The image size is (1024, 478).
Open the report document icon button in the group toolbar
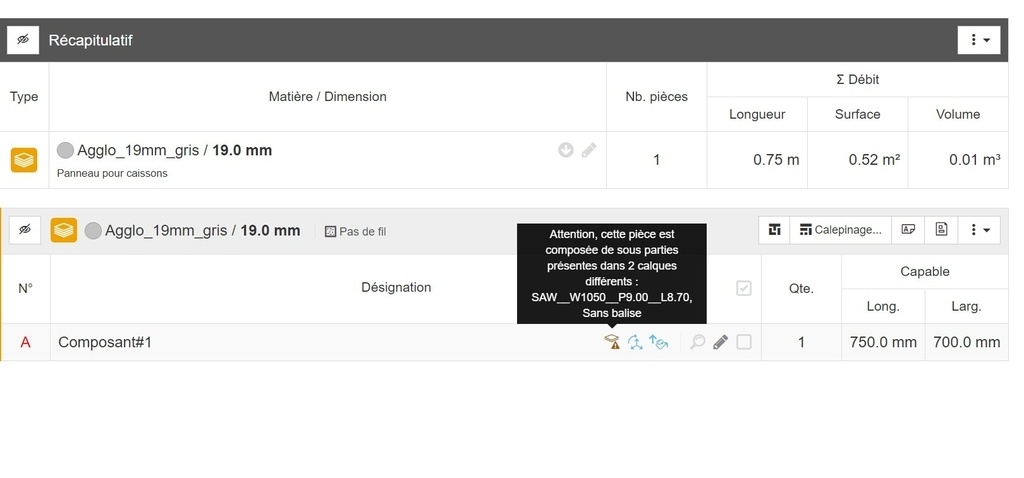(x=941, y=230)
